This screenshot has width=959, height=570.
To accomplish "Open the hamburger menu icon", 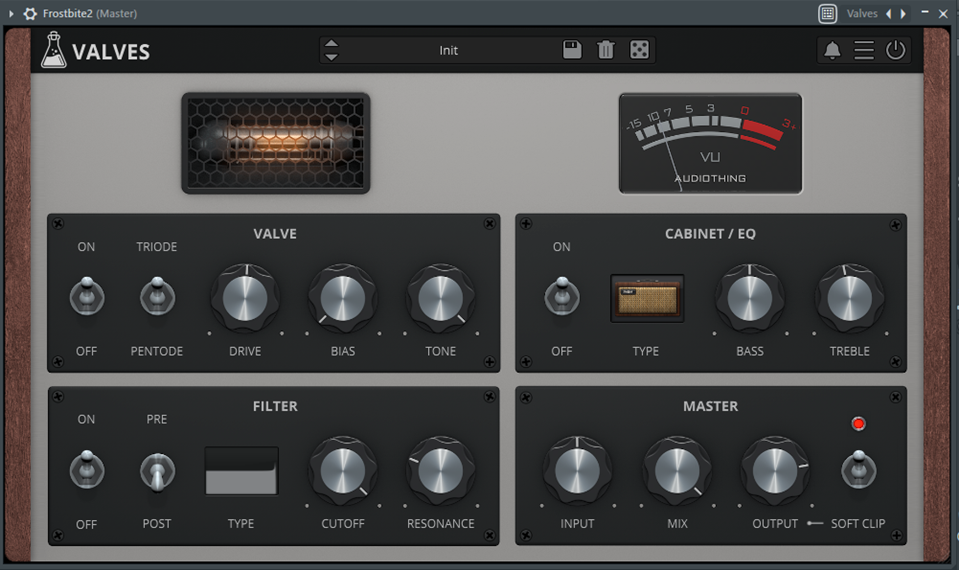I will click(x=864, y=50).
